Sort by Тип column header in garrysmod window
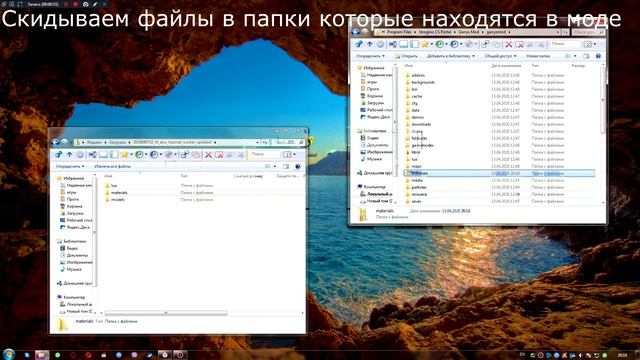 (x=535, y=65)
